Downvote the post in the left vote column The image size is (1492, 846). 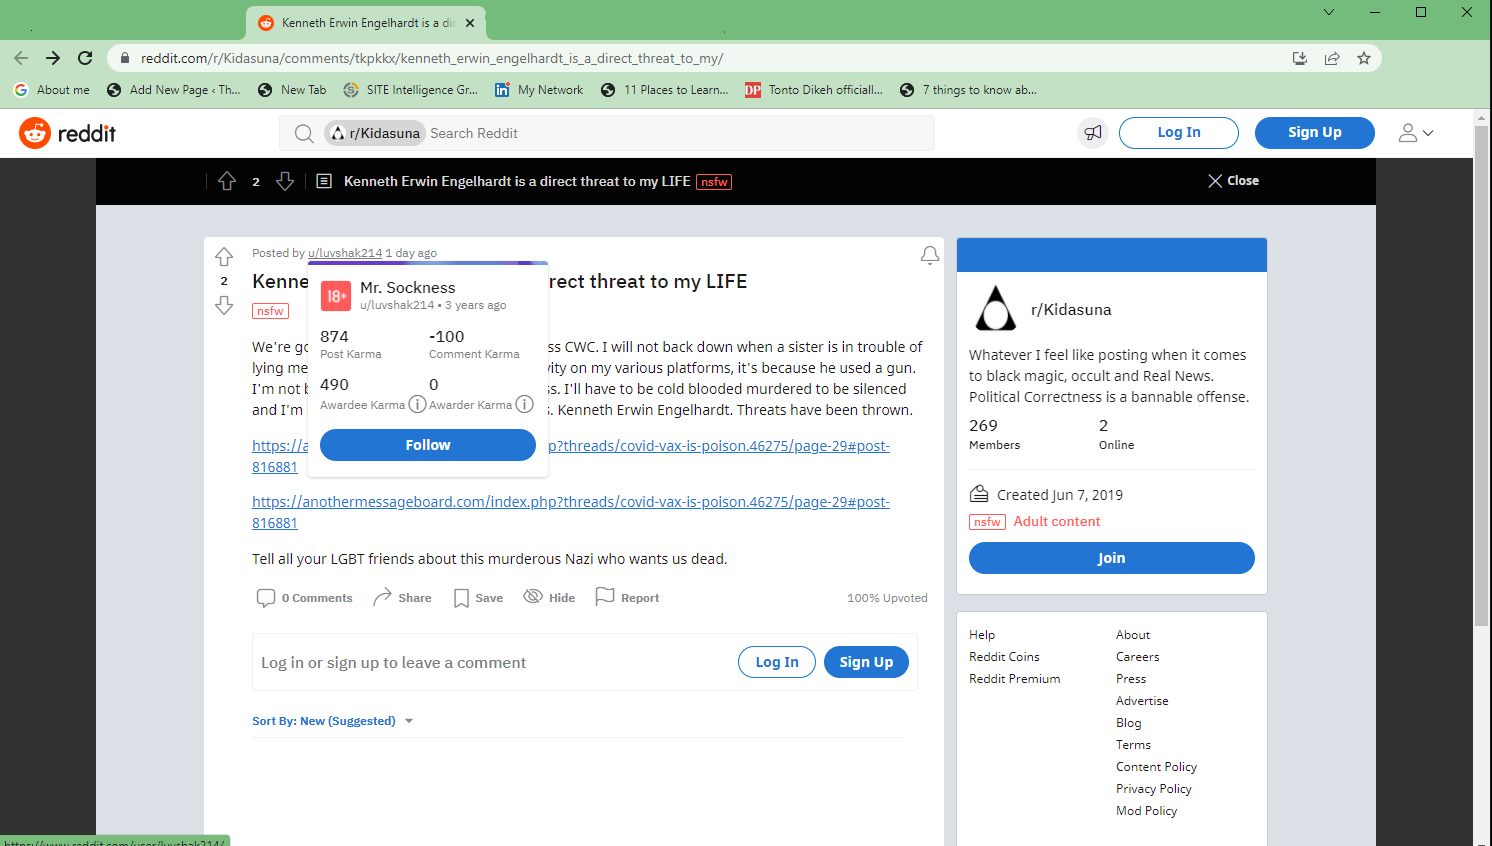click(224, 305)
